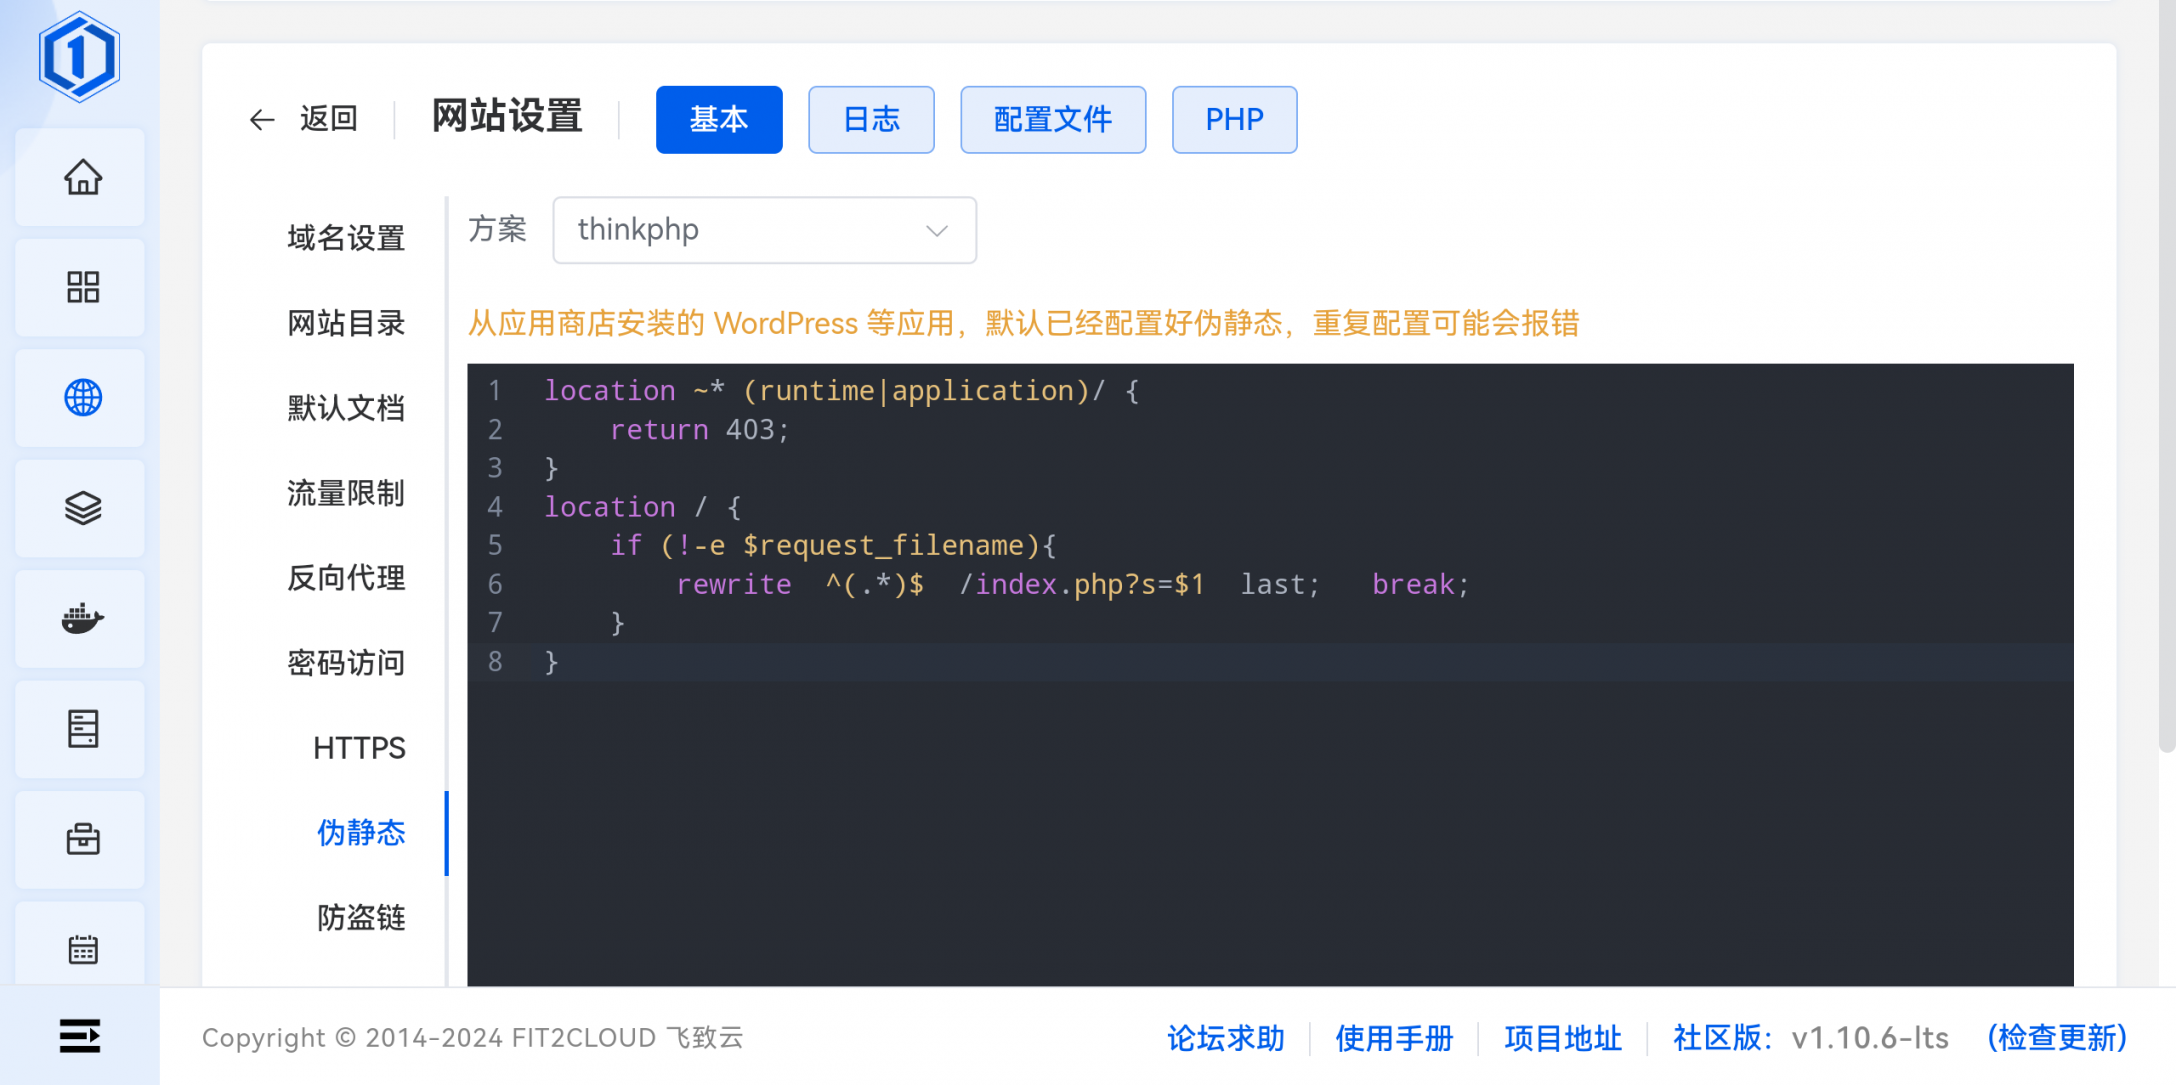Open the 使用手册 footer link

[1394, 1038]
